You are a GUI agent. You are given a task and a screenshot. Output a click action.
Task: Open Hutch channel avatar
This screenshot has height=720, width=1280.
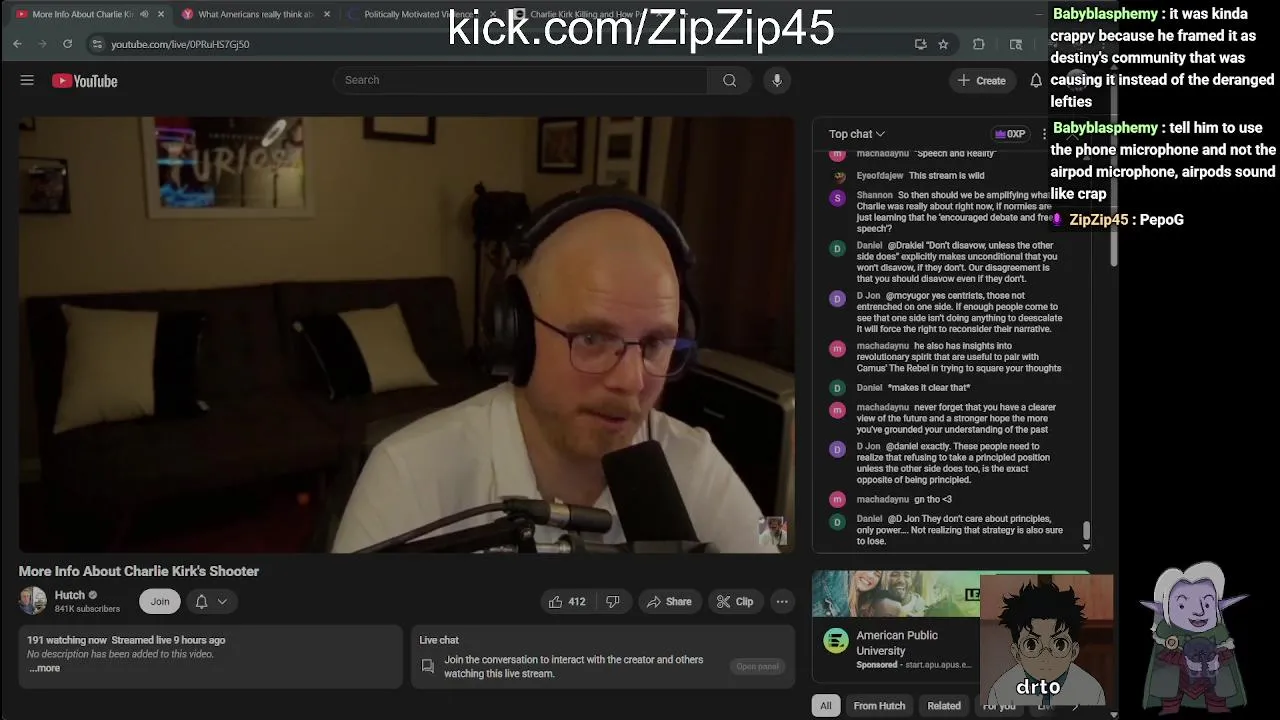click(x=32, y=600)
